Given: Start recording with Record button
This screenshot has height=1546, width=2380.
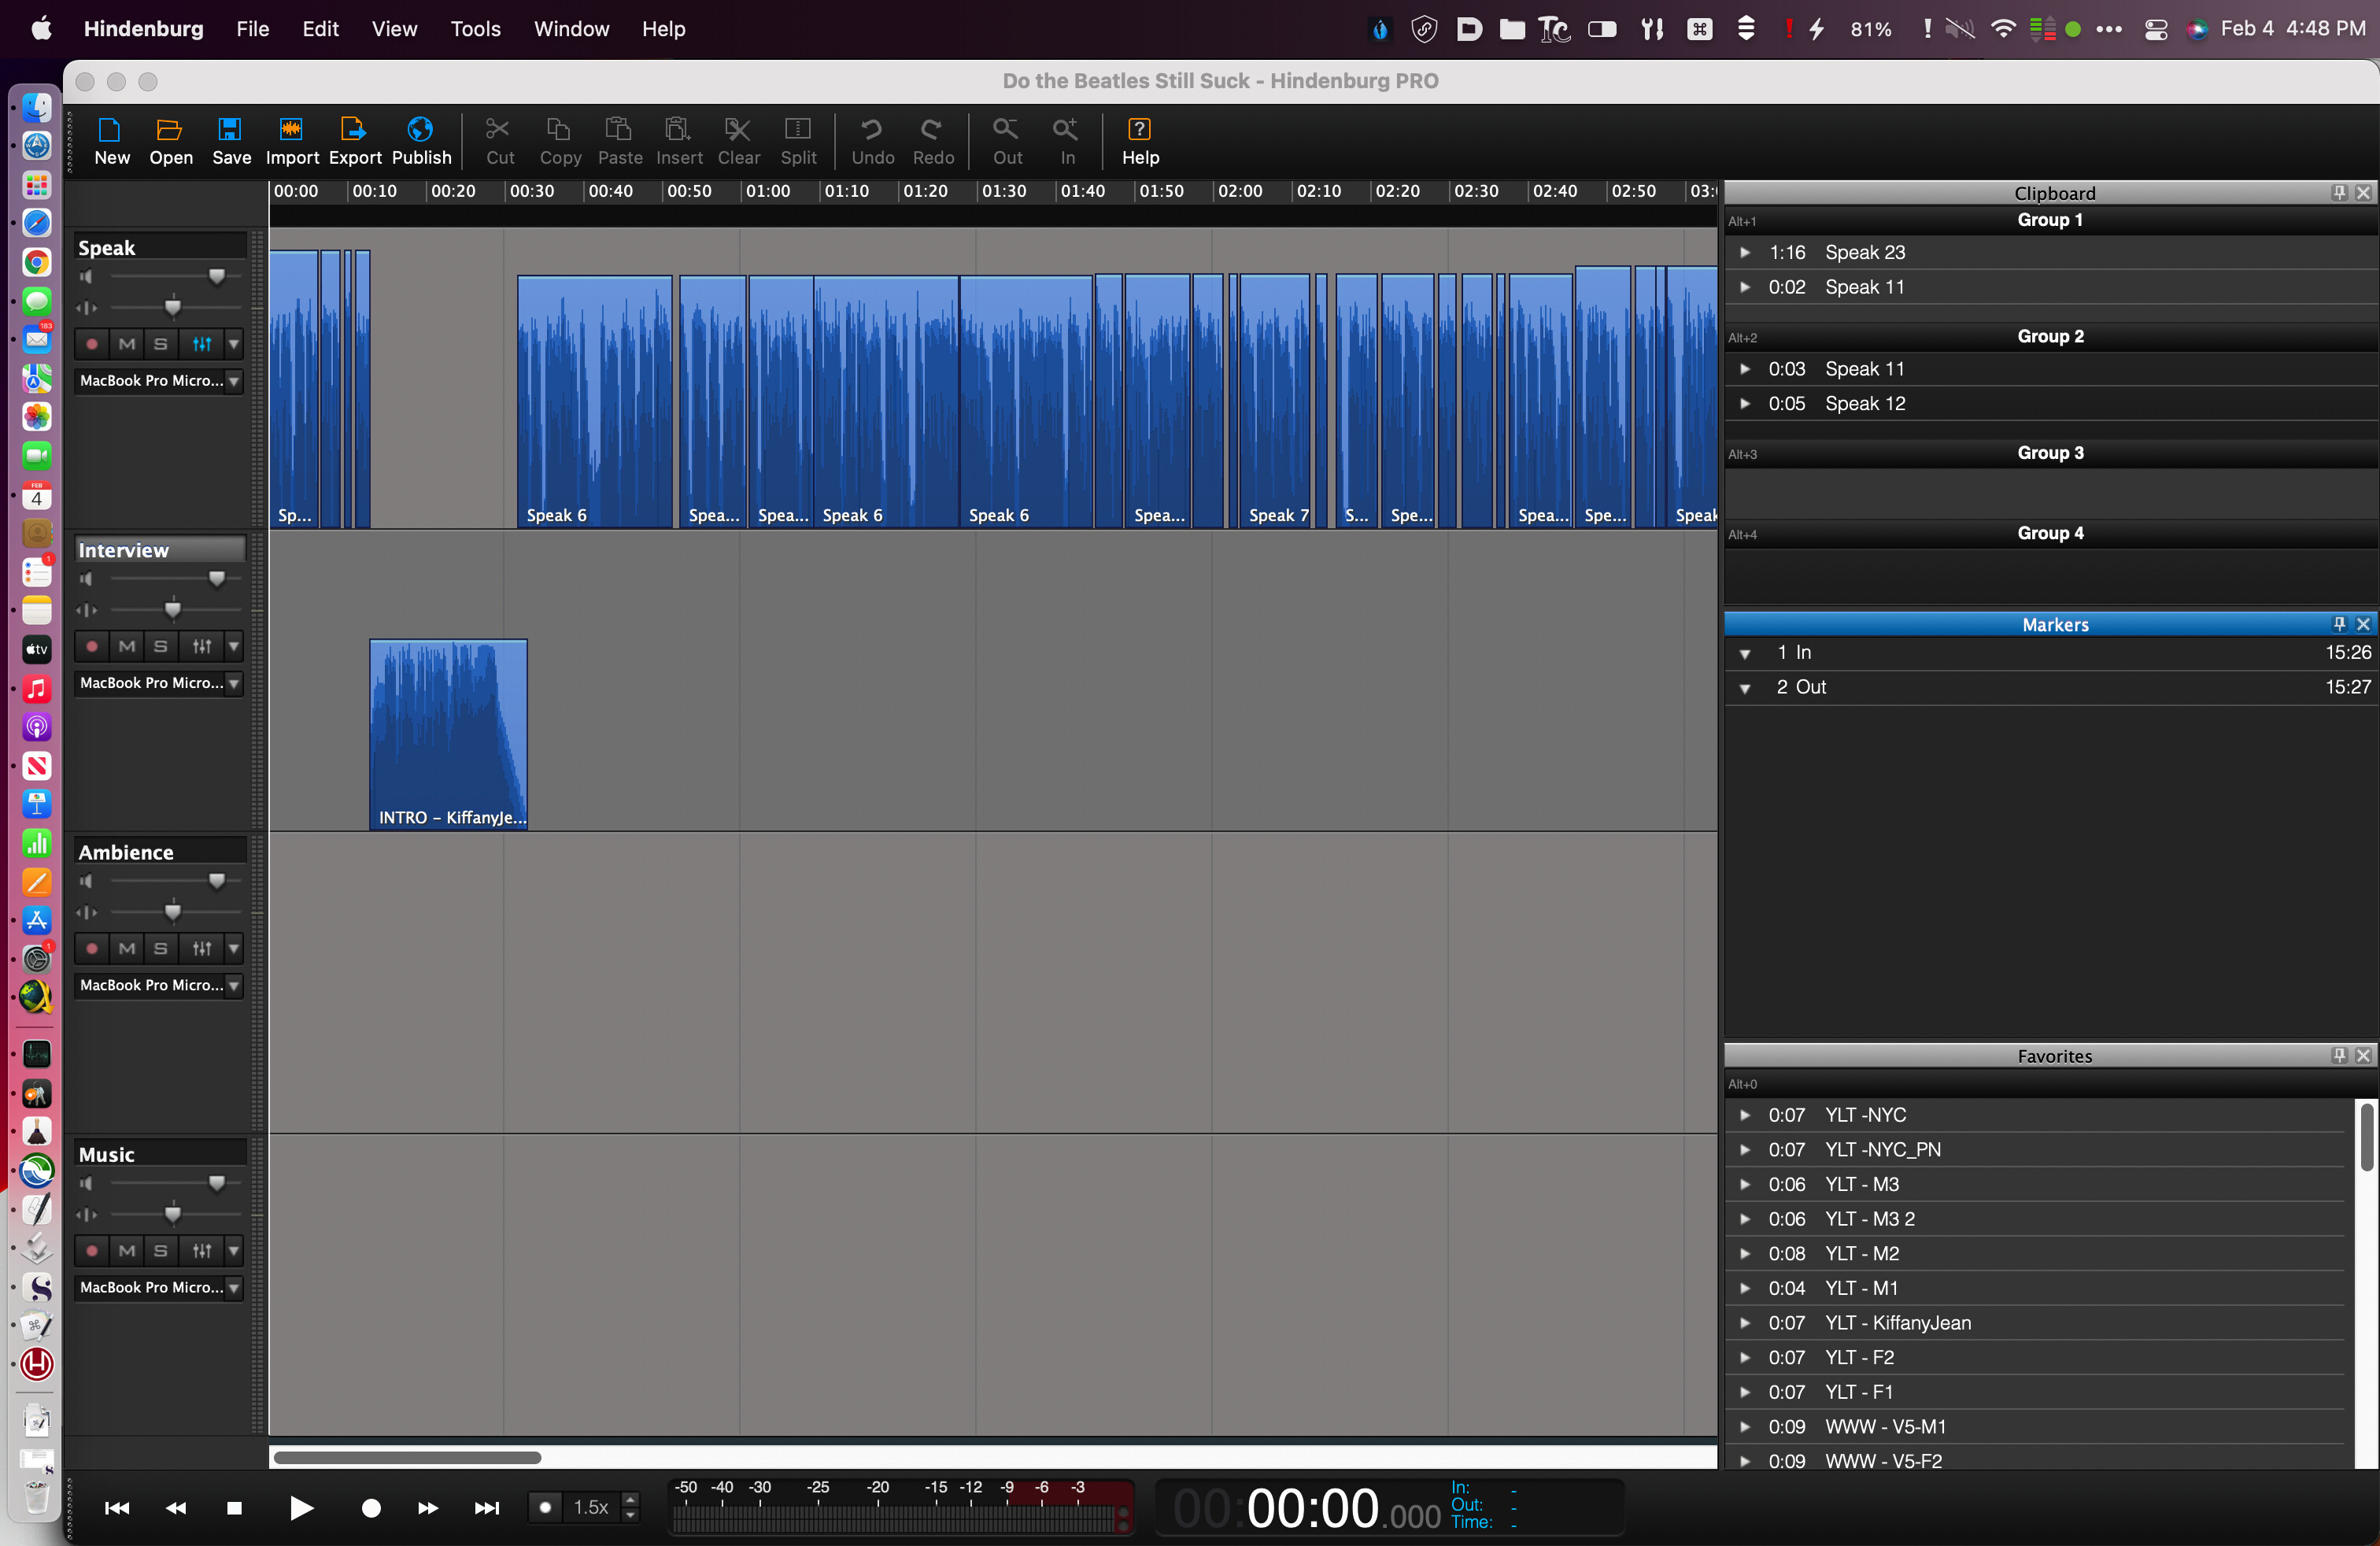Looking at the screenshot, I should click(371, 1508).
